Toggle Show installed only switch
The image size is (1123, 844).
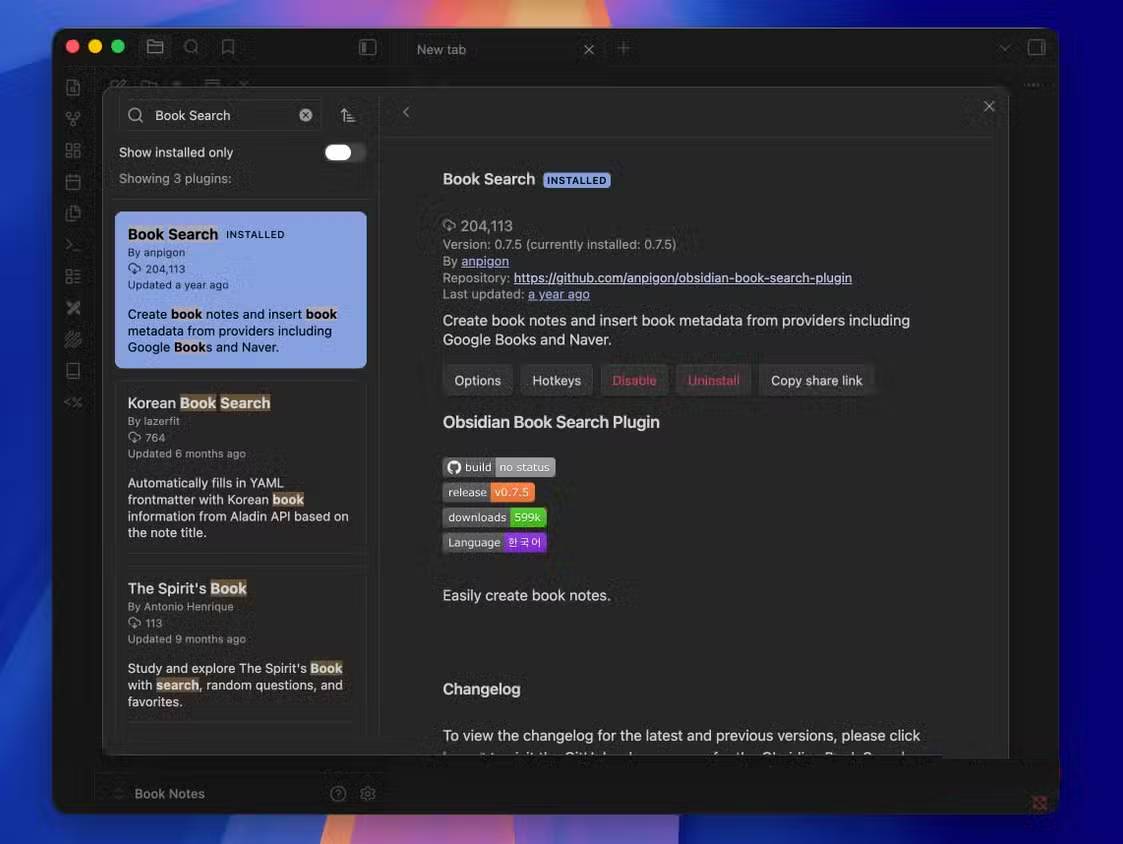(344, 153)
